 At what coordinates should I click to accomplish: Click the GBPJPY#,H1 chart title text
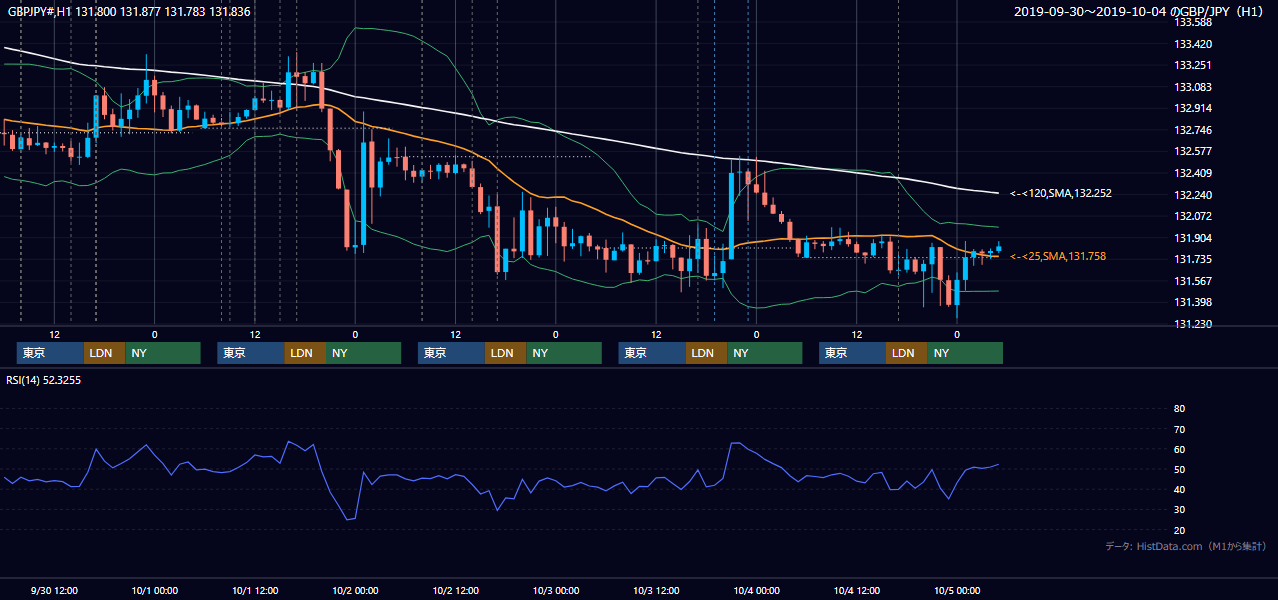click(127, 12)
